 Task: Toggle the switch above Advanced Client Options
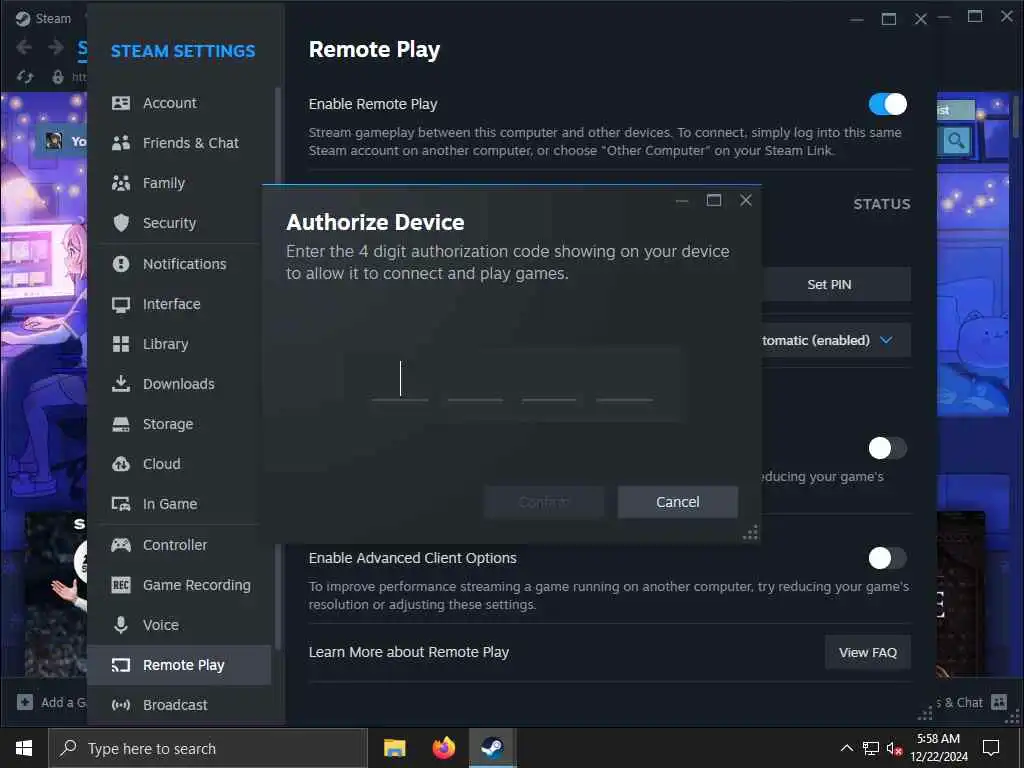888,449
